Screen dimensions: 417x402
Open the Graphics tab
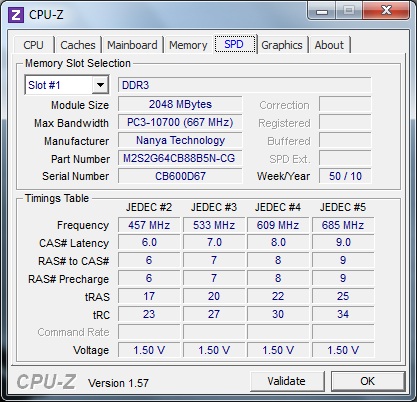pos(282,45)
